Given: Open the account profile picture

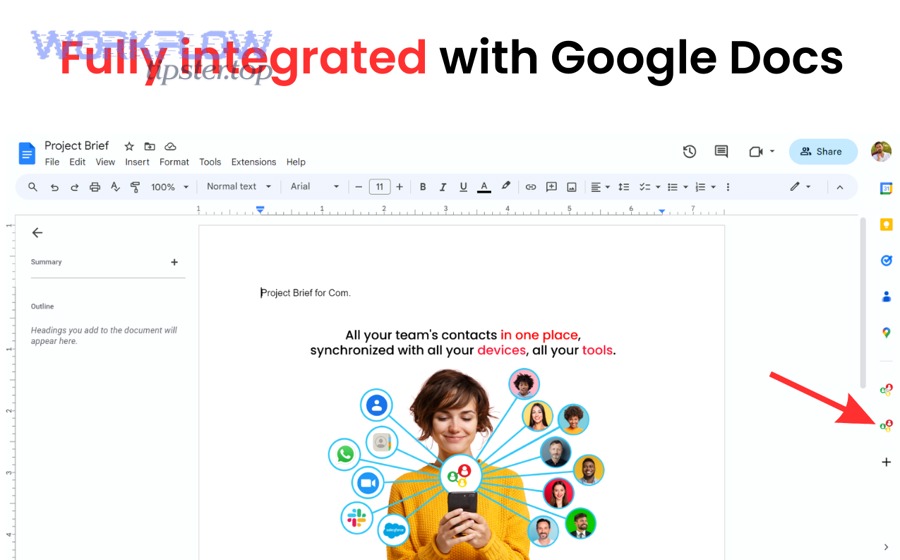Looking at the screenshot, I should [x=881, y=151].
